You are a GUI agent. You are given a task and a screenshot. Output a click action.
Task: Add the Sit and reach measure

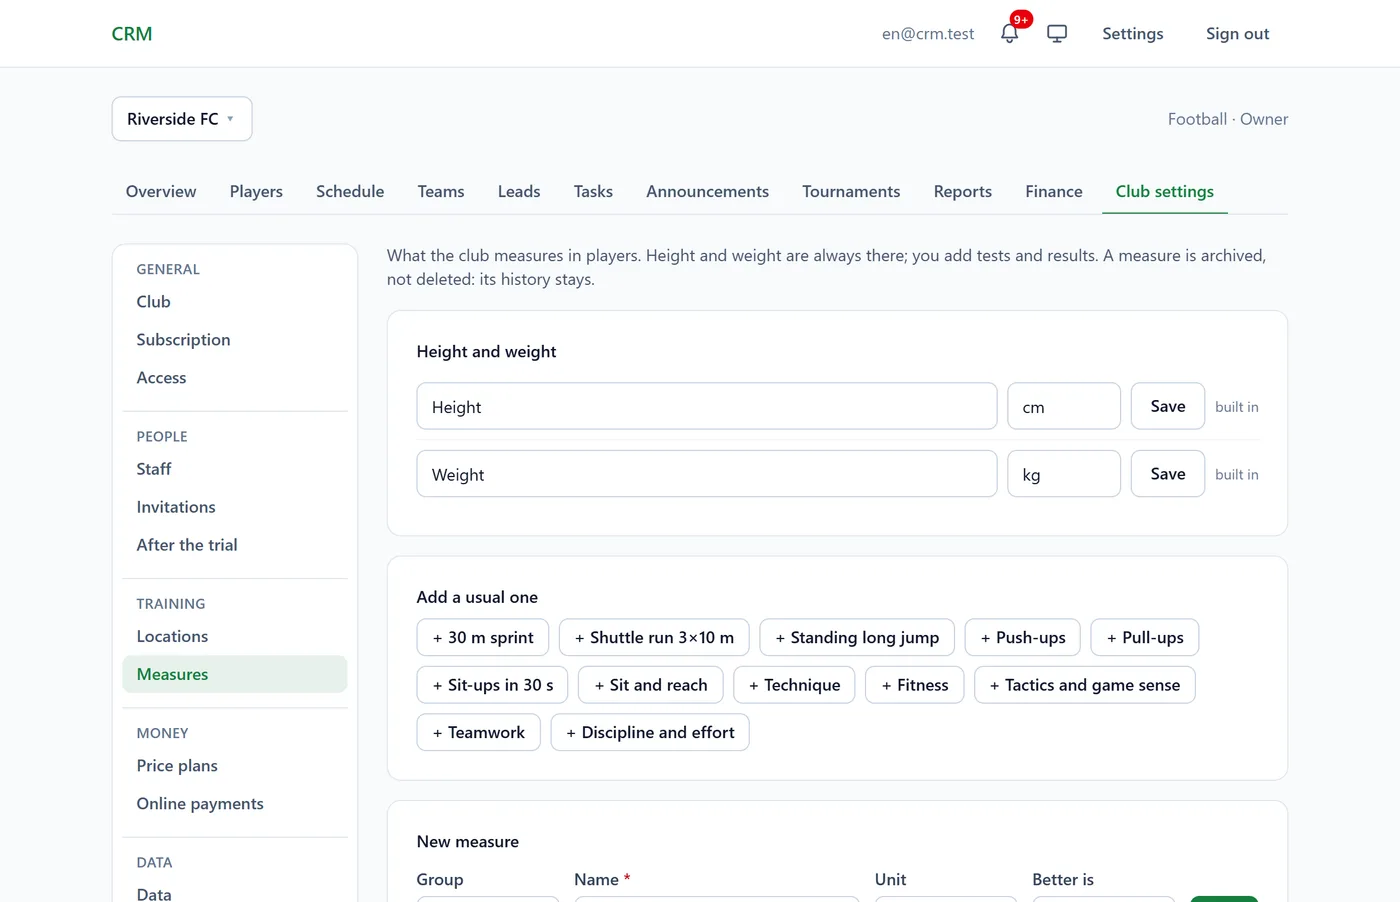[x=651, y=685]
